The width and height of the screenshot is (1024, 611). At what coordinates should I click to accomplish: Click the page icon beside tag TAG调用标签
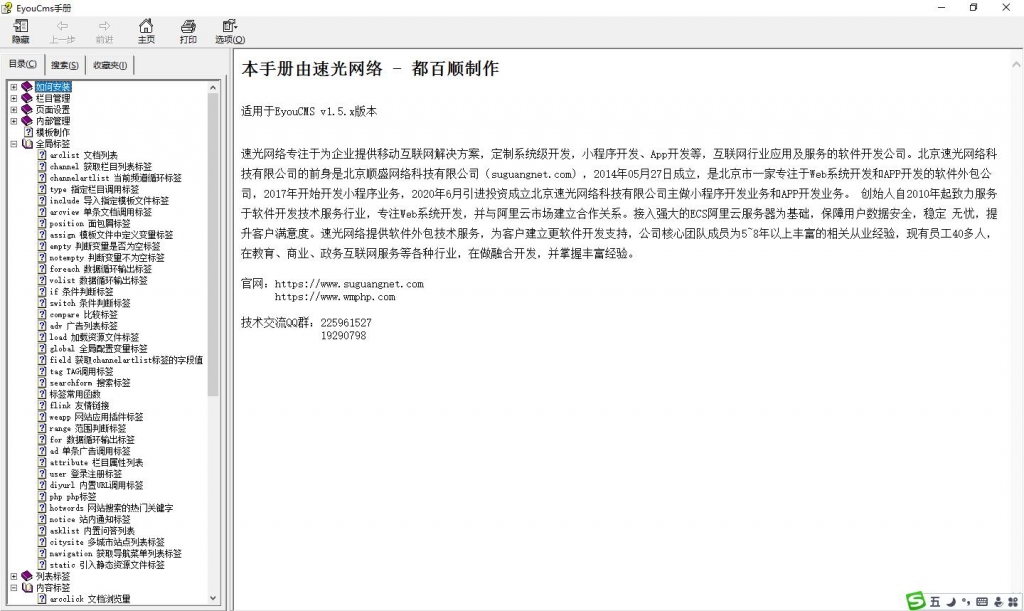(42, 371)
